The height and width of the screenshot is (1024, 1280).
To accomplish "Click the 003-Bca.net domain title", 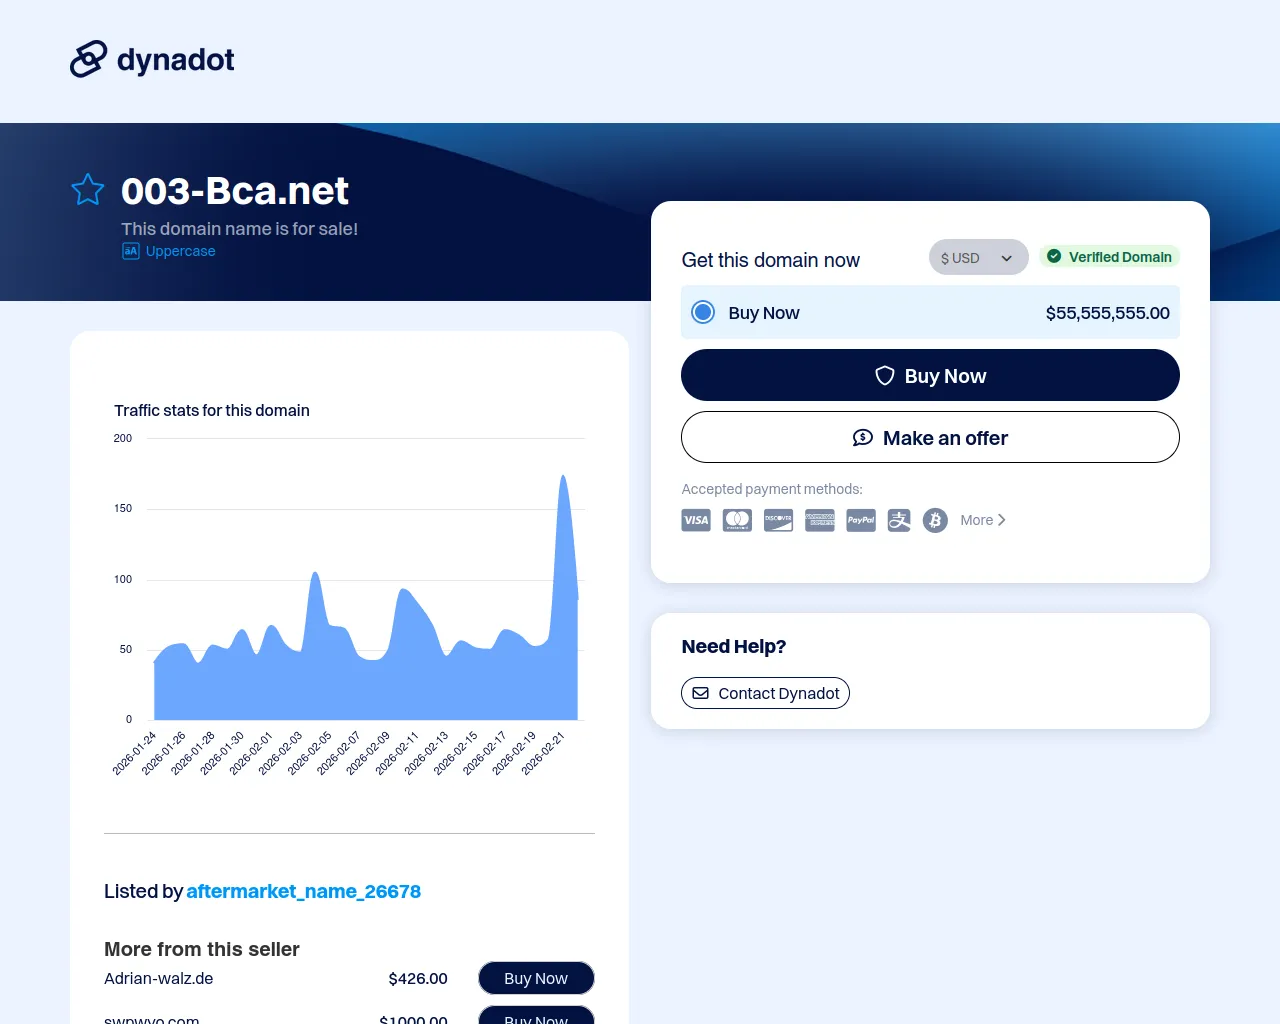I will point(234,190).
